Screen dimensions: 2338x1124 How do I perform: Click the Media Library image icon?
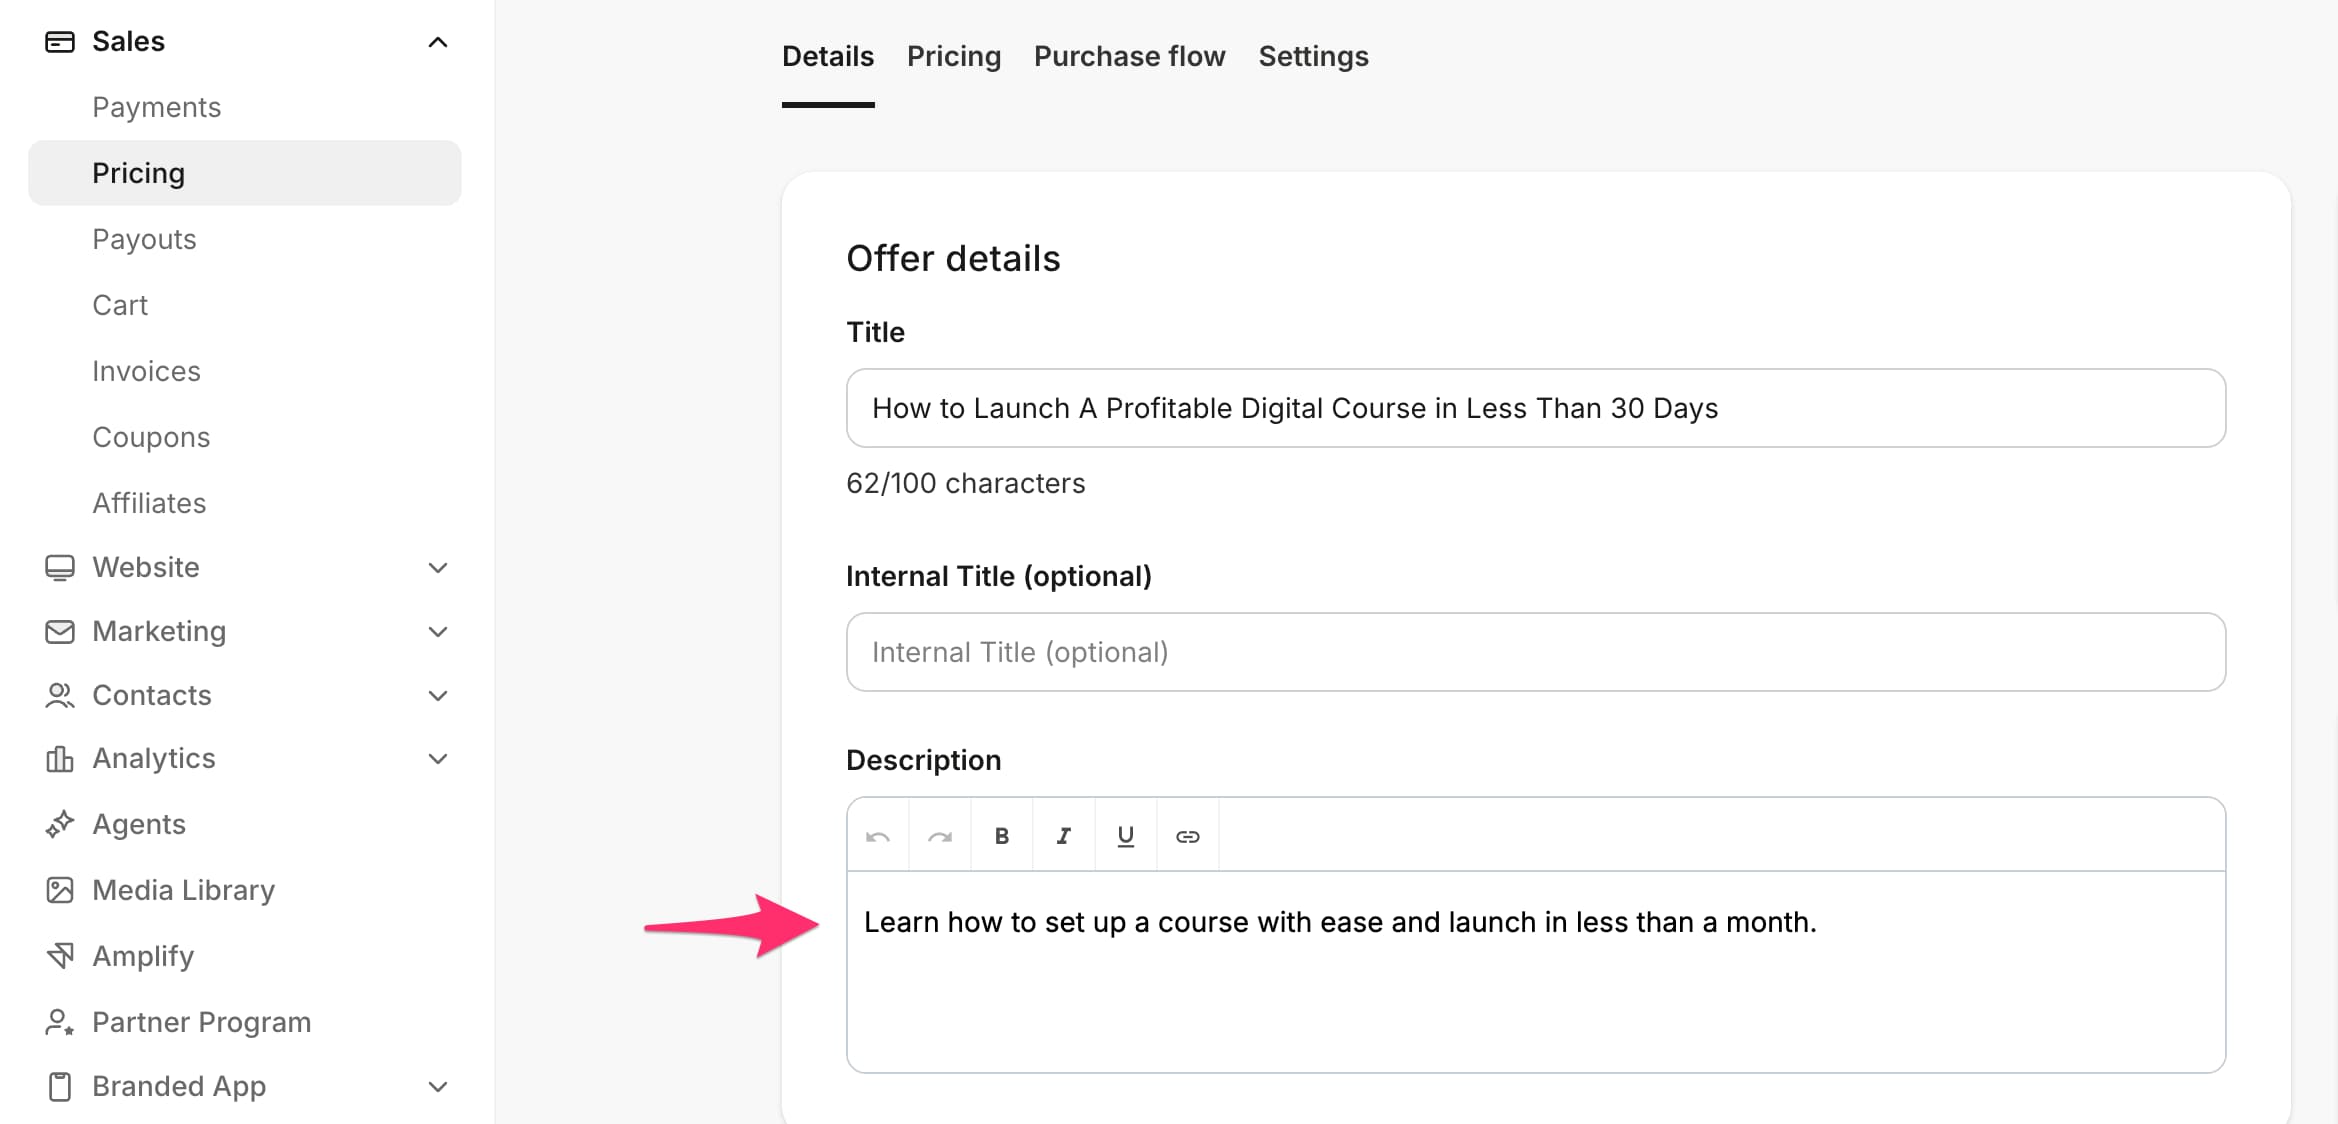[x=60, y=890]
